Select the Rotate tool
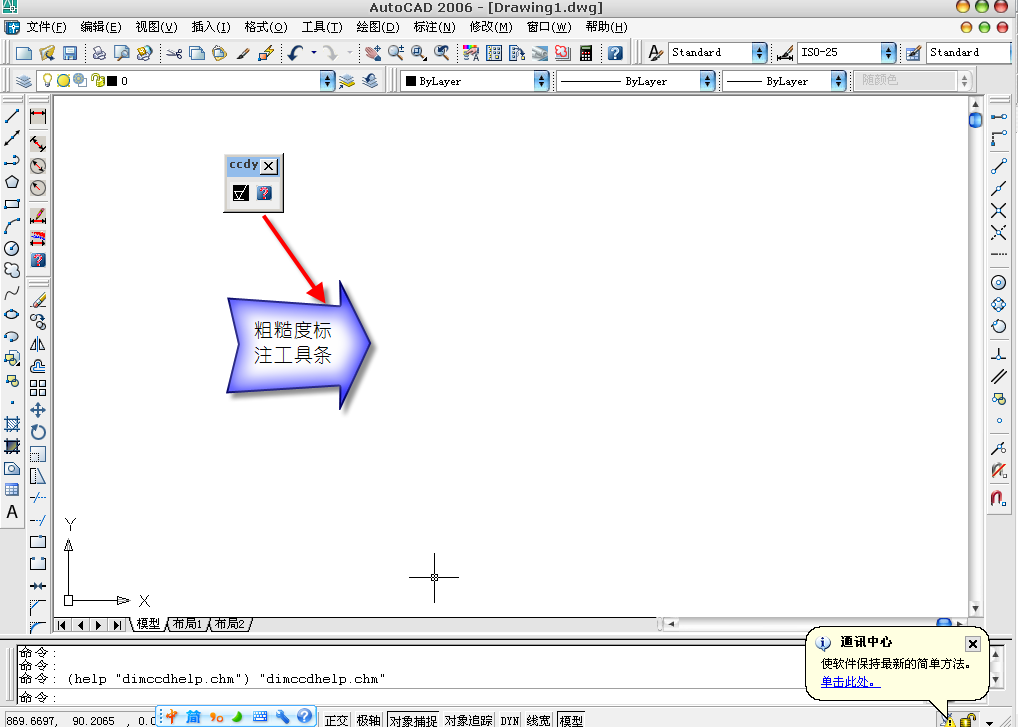1018x727 pixels. coord(38,432)
